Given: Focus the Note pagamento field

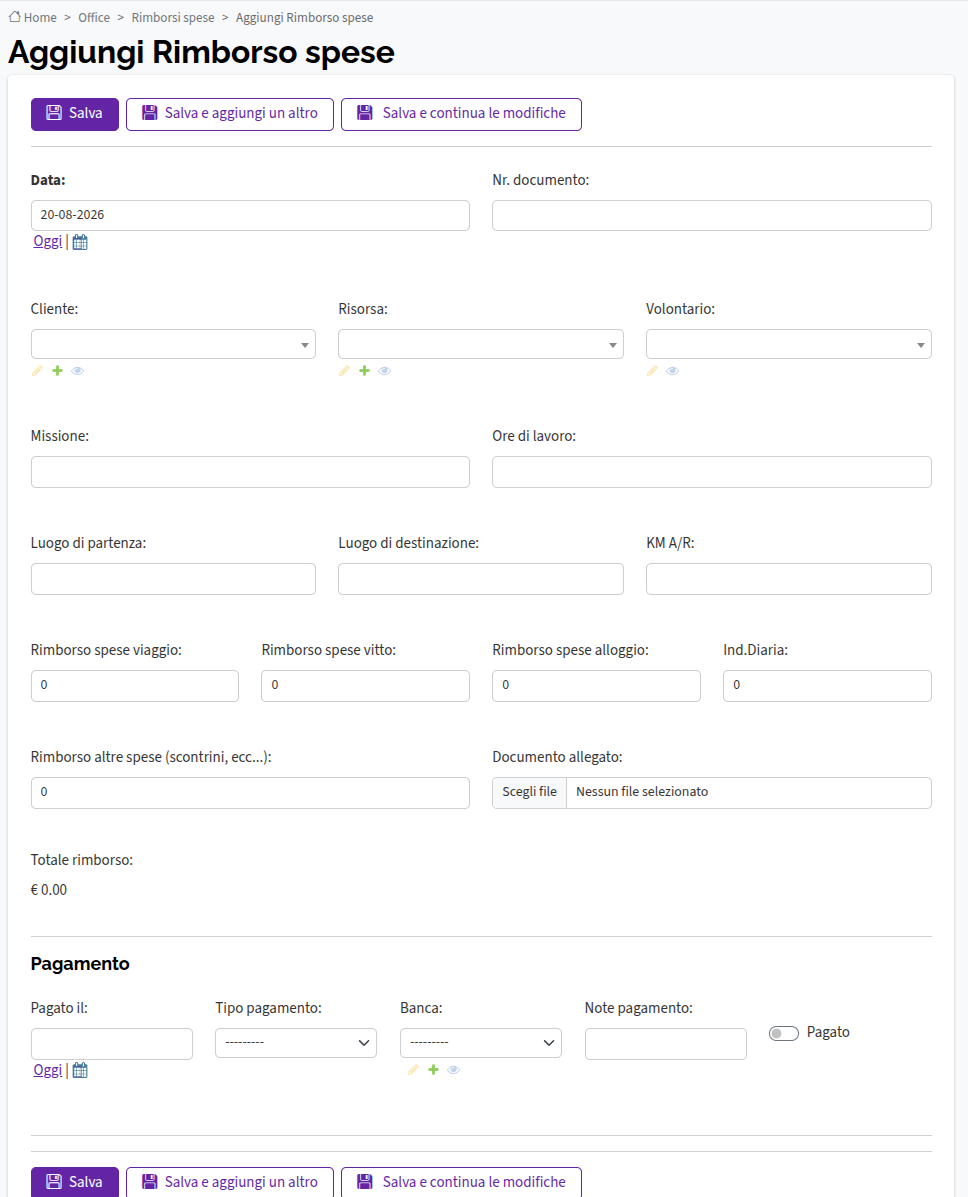Looking at the screenshot, I should click(666, 1044).
